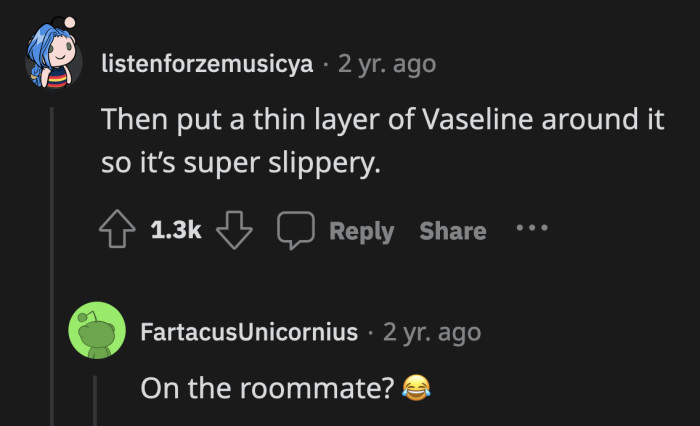The height and width of the screenshot is (426, 700).
Task: Open the three-dot more options menu
Action: (530, 229)
